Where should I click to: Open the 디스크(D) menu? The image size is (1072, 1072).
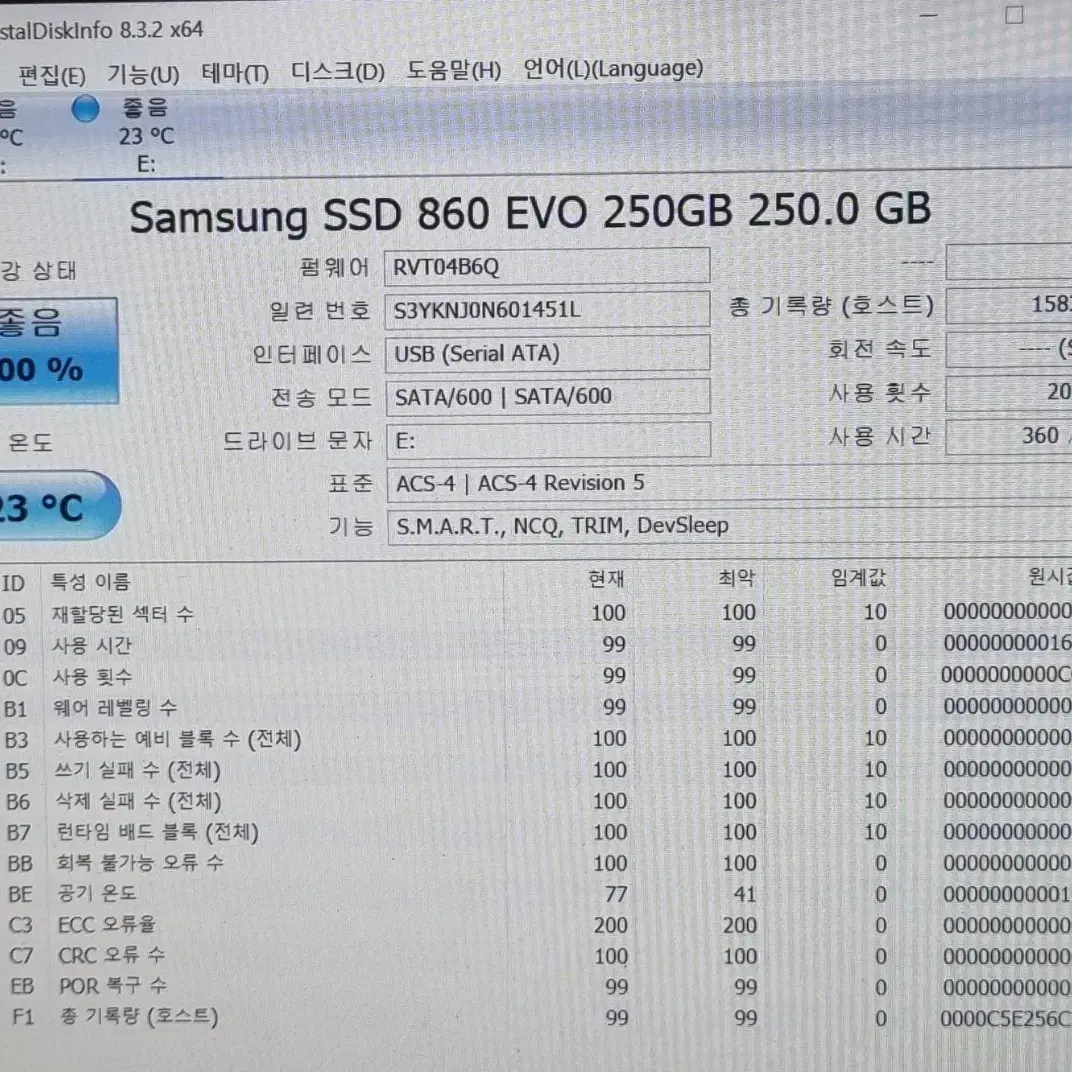coord(338,70)
